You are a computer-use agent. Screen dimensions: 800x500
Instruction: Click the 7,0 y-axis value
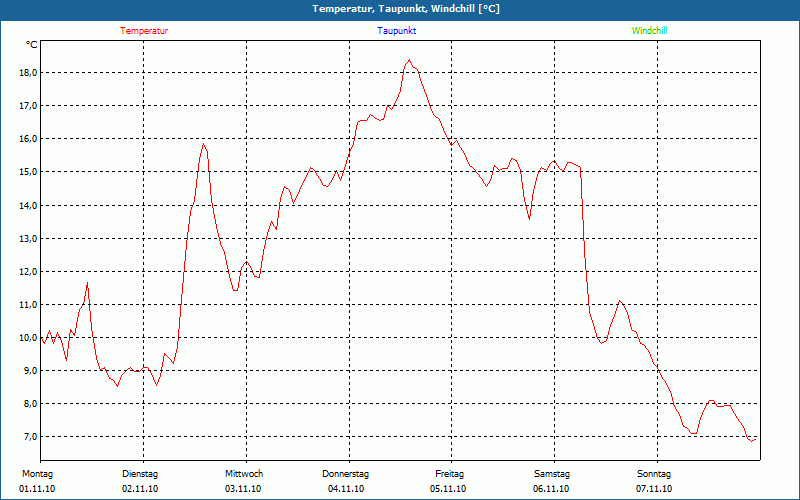coord(31,437)
